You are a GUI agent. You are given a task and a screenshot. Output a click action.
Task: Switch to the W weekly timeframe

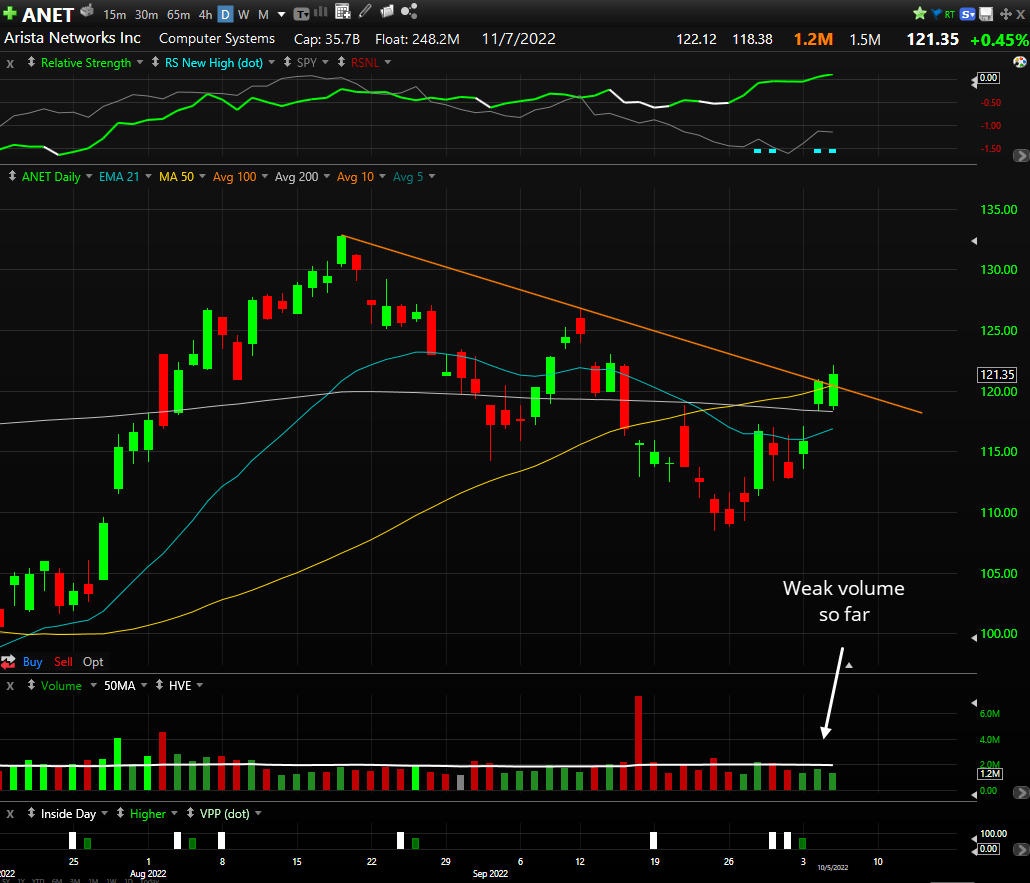tap(244, 14)
